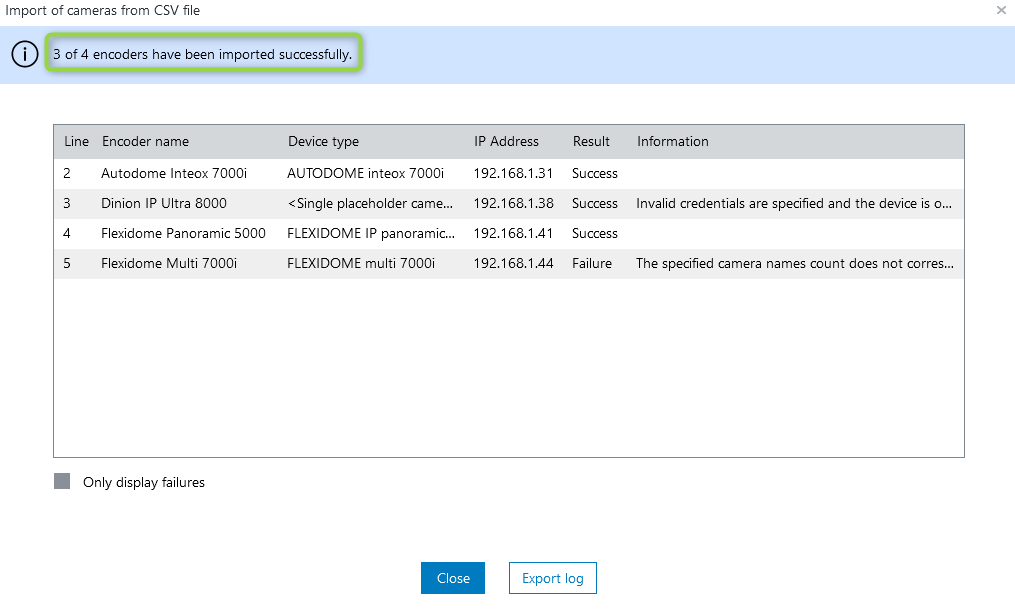
Task: Close the import dialog with the X icon
Action: coord(1001,10)
